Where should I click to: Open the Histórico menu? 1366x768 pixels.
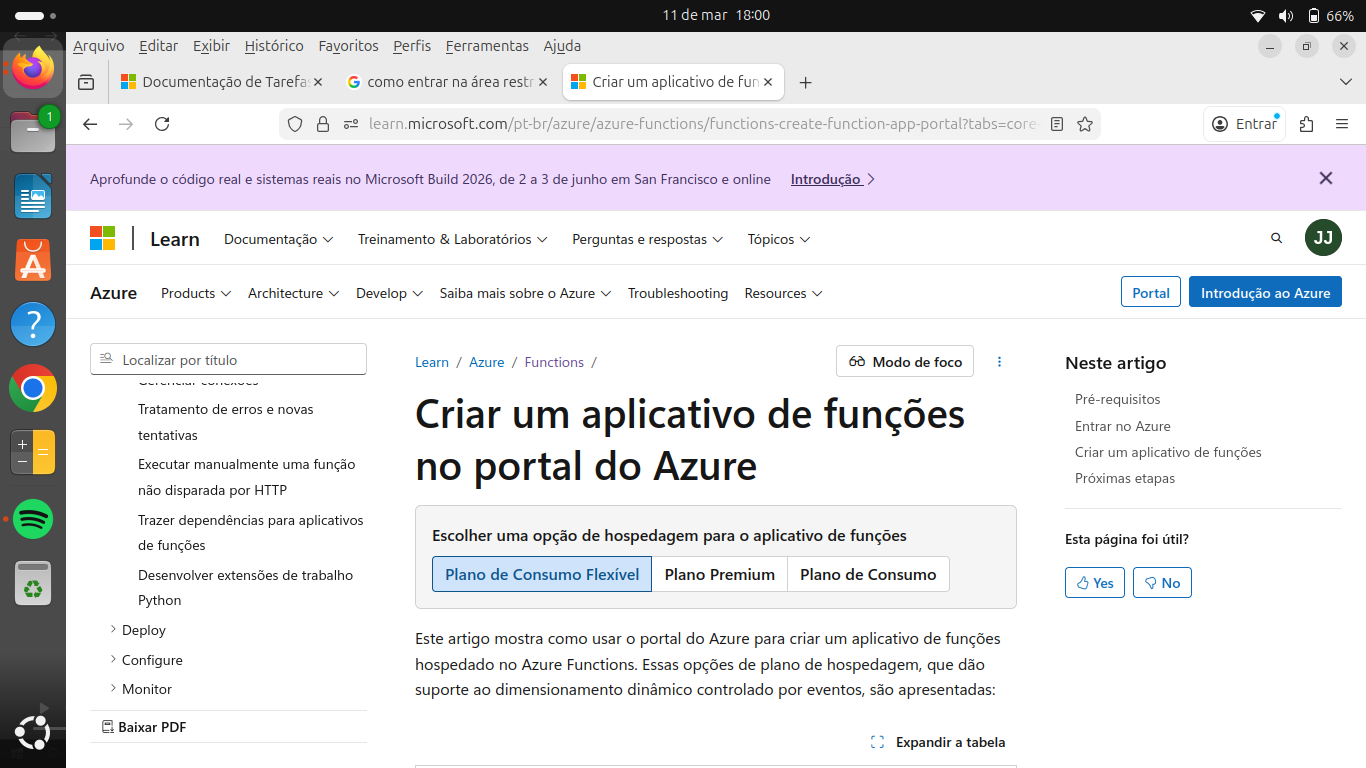274,46
